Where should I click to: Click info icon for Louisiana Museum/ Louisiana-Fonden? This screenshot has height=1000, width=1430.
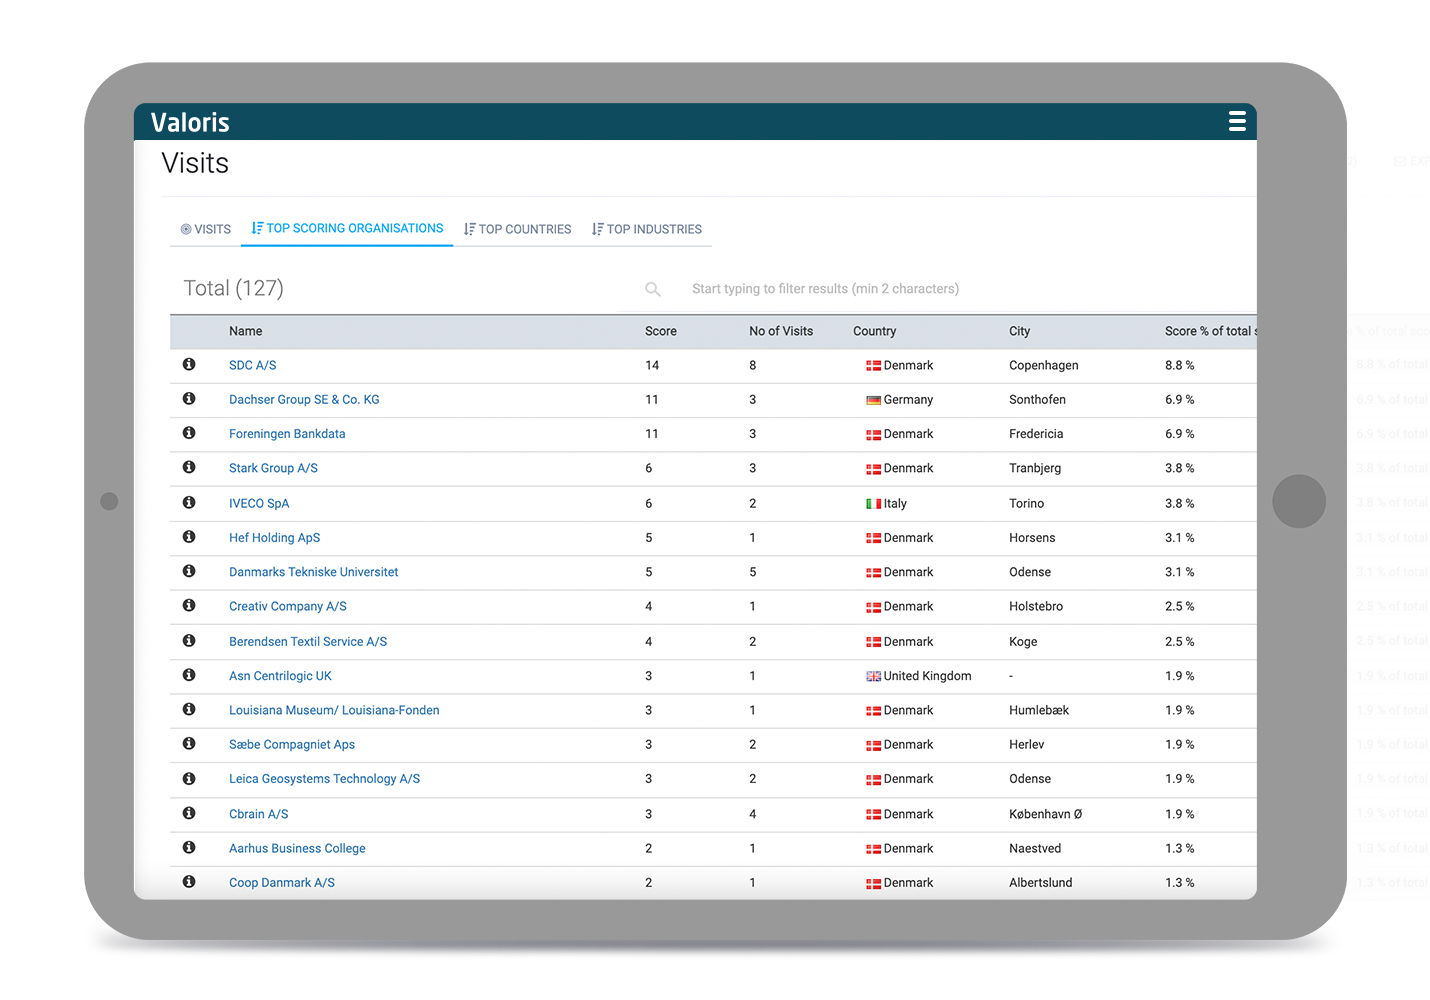(x=189, y=709)
